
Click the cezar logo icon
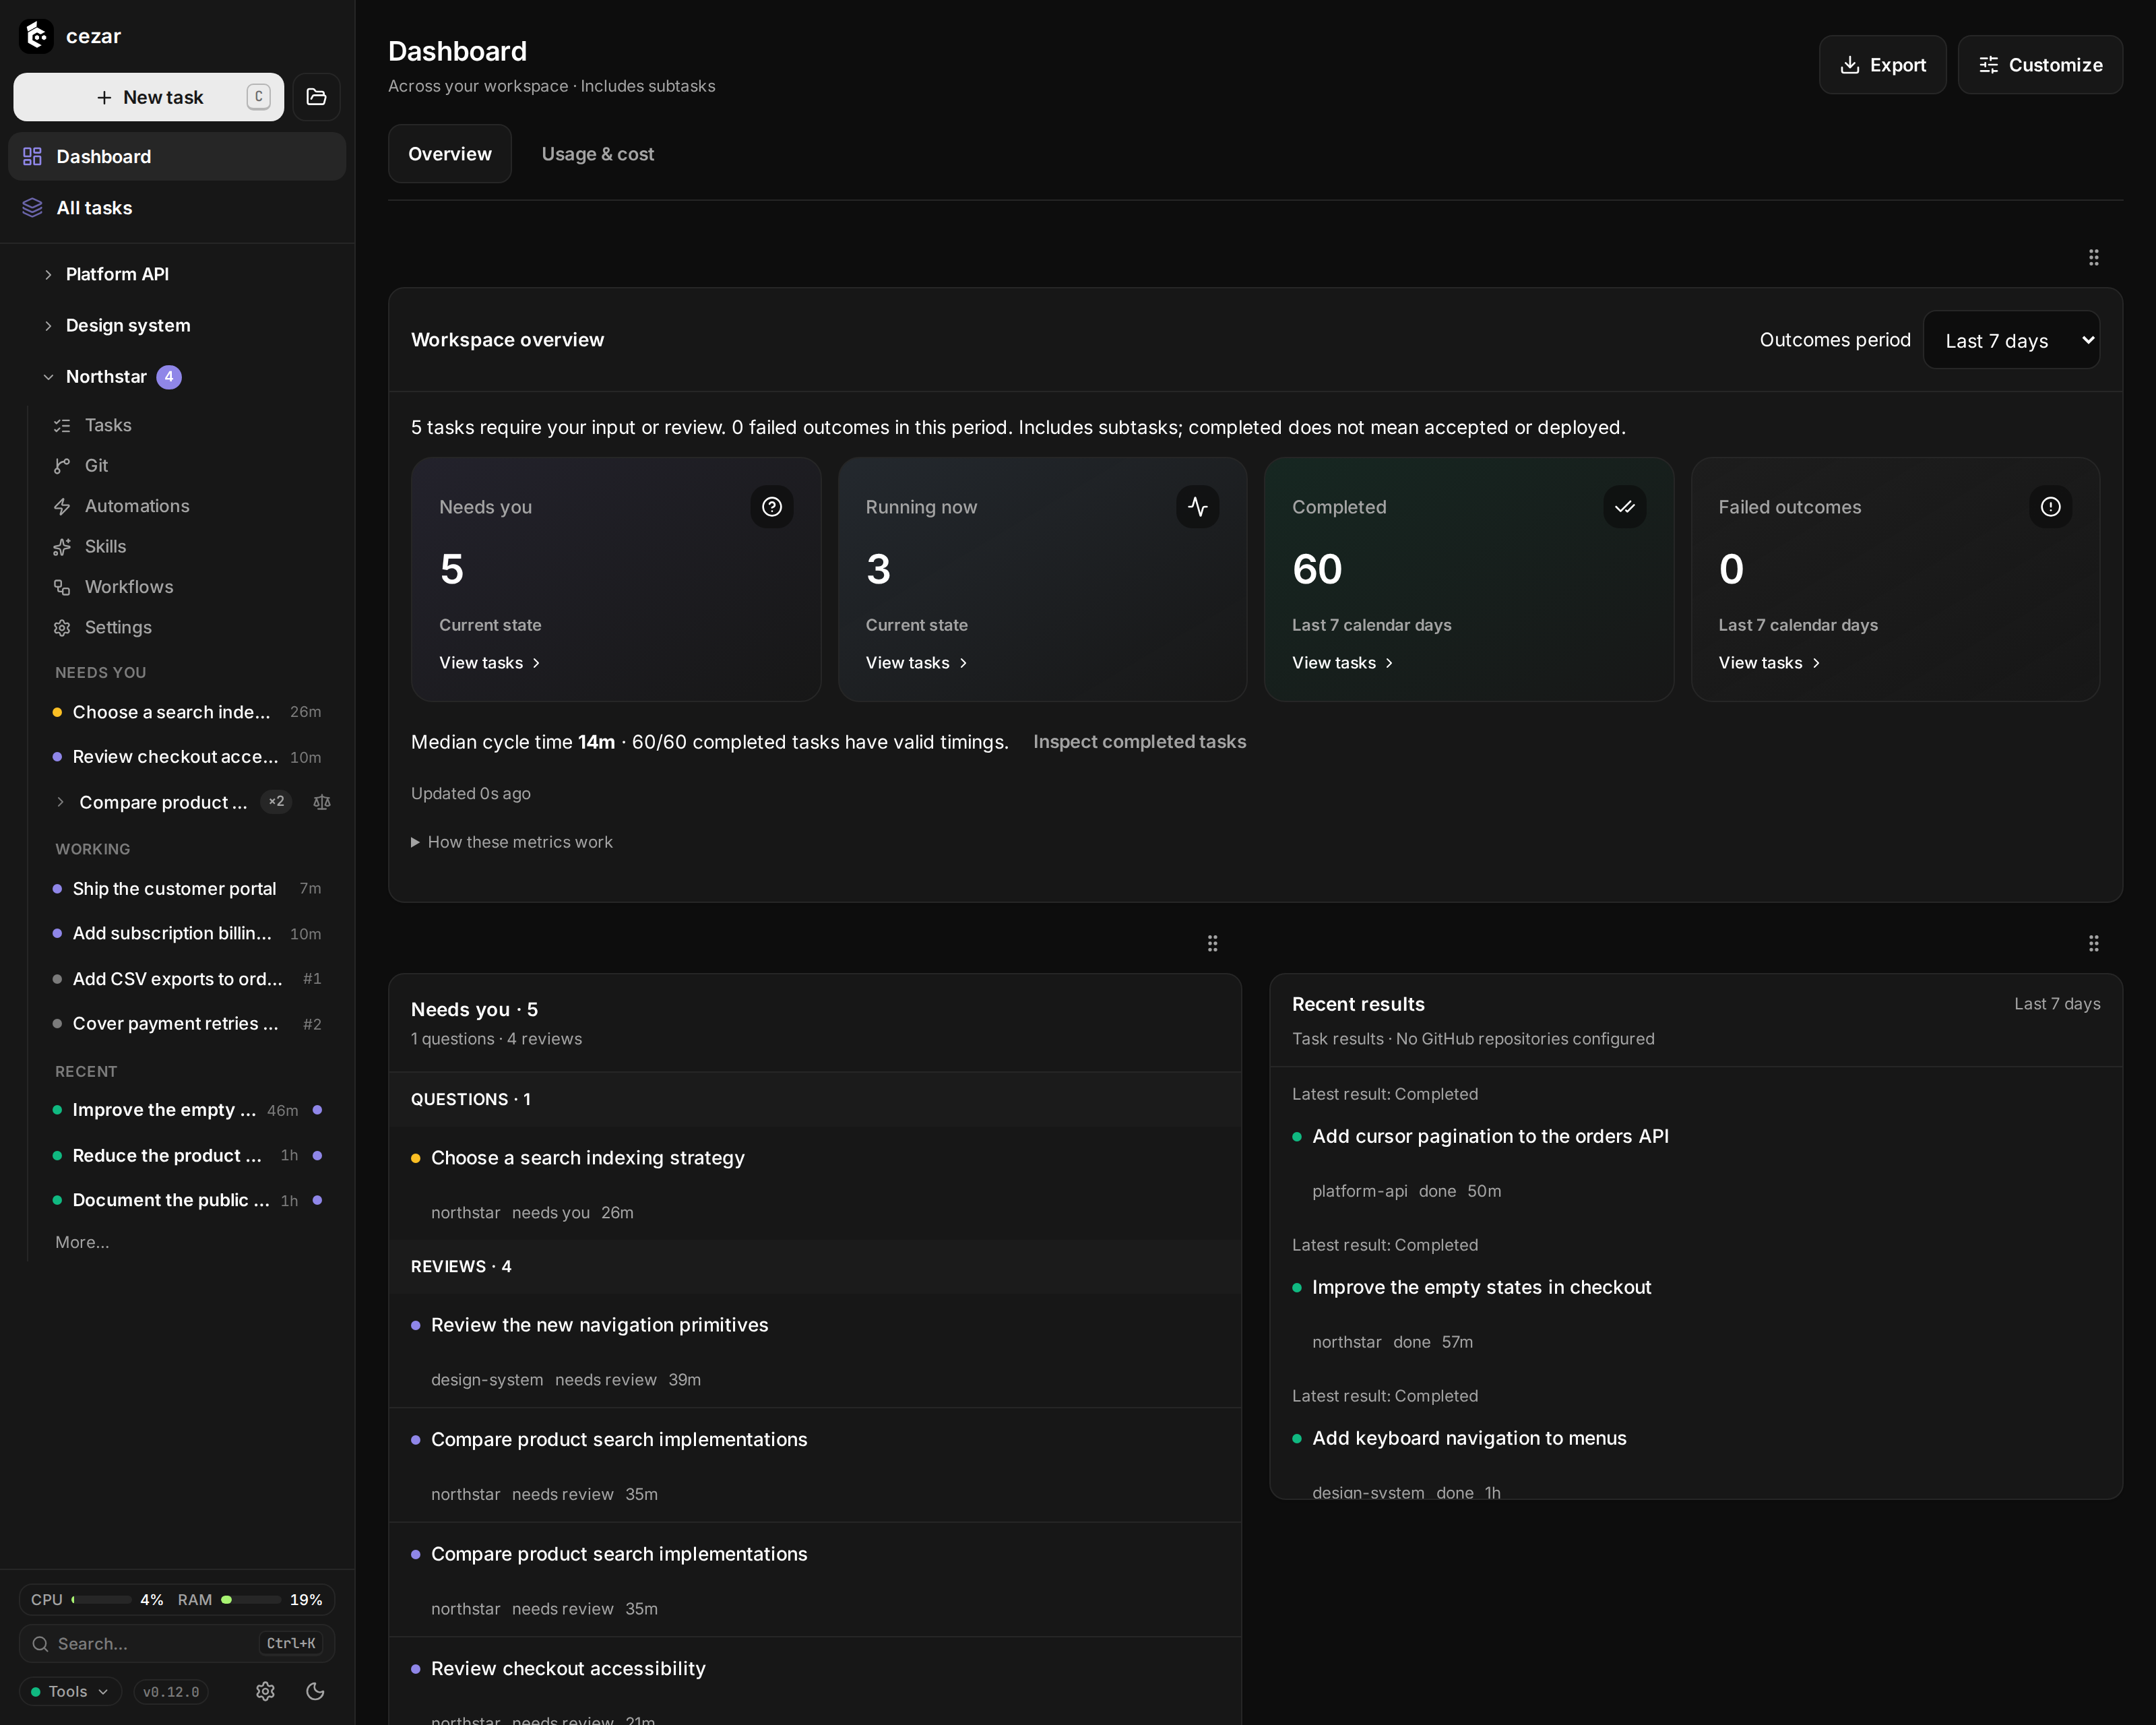pyautogui.click(x=37, y=36)
